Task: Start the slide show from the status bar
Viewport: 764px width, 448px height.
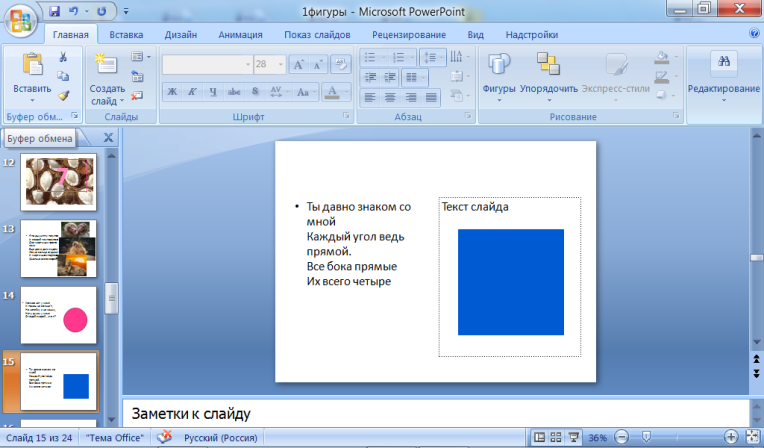Action: coord(573,437)
